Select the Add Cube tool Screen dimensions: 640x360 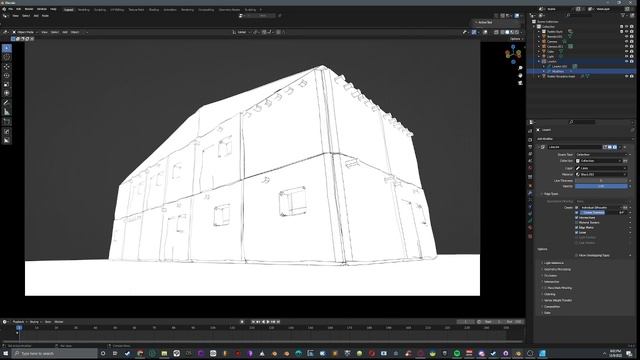point(7,122)
